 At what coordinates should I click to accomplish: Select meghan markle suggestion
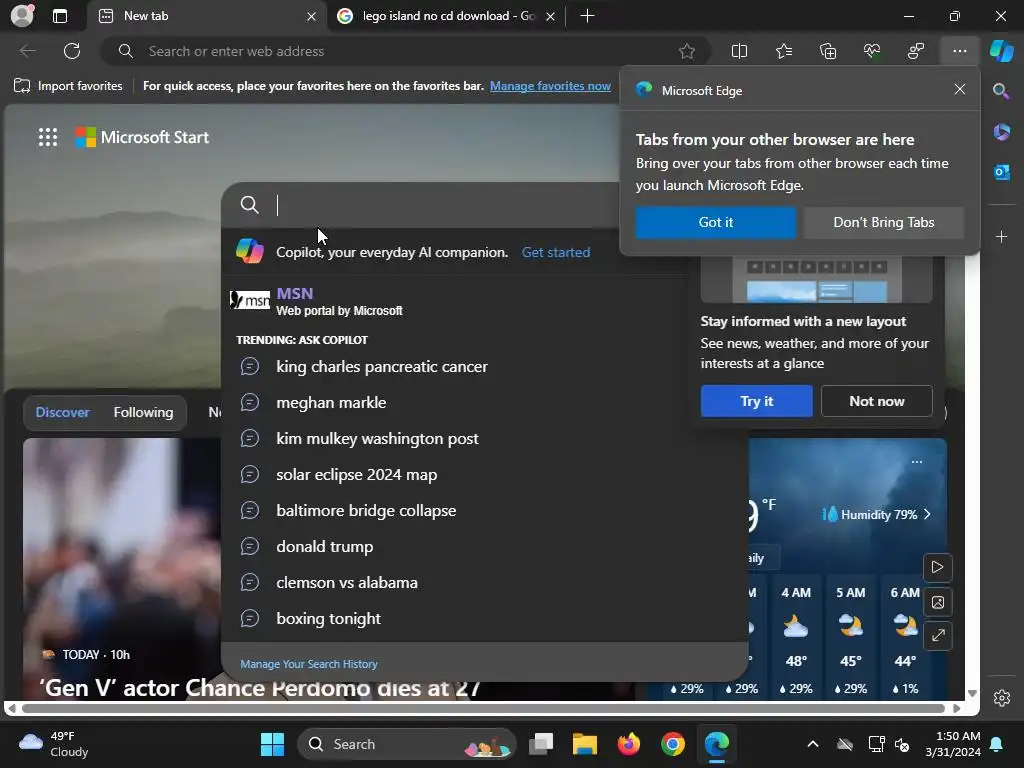click(485, 402)
